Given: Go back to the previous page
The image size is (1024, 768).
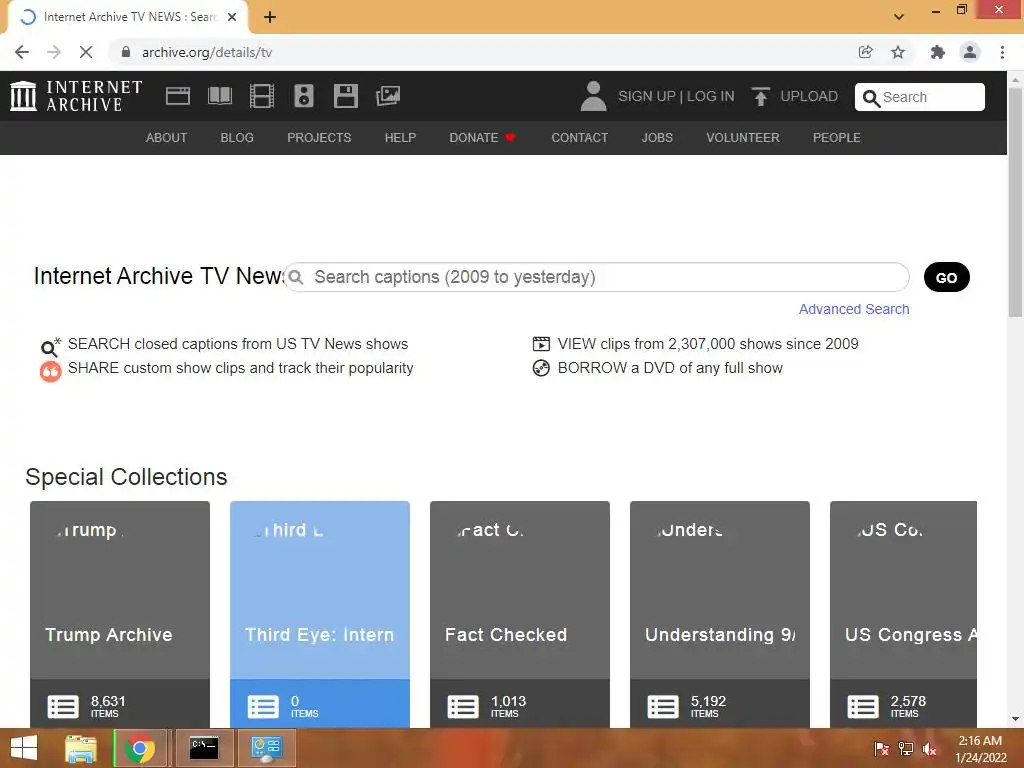Looking at the screenshot, I should pyautogui.click(x=22, y=52).
